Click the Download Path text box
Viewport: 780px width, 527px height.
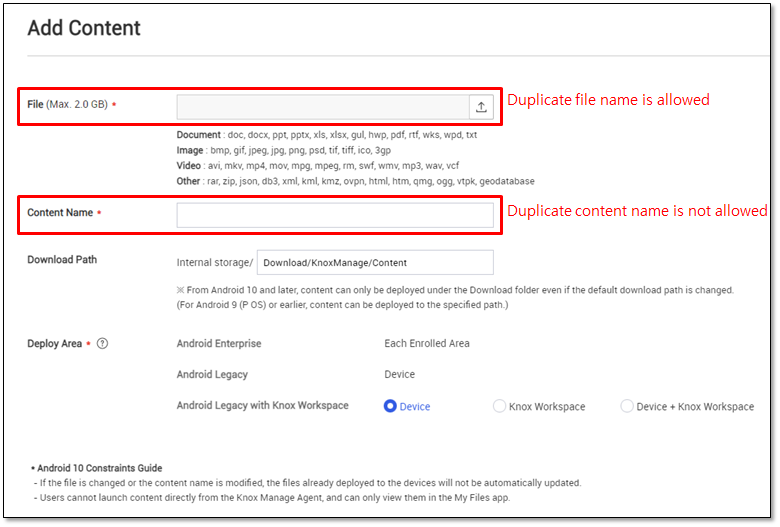pyautogui.click(x=375, y=262)
